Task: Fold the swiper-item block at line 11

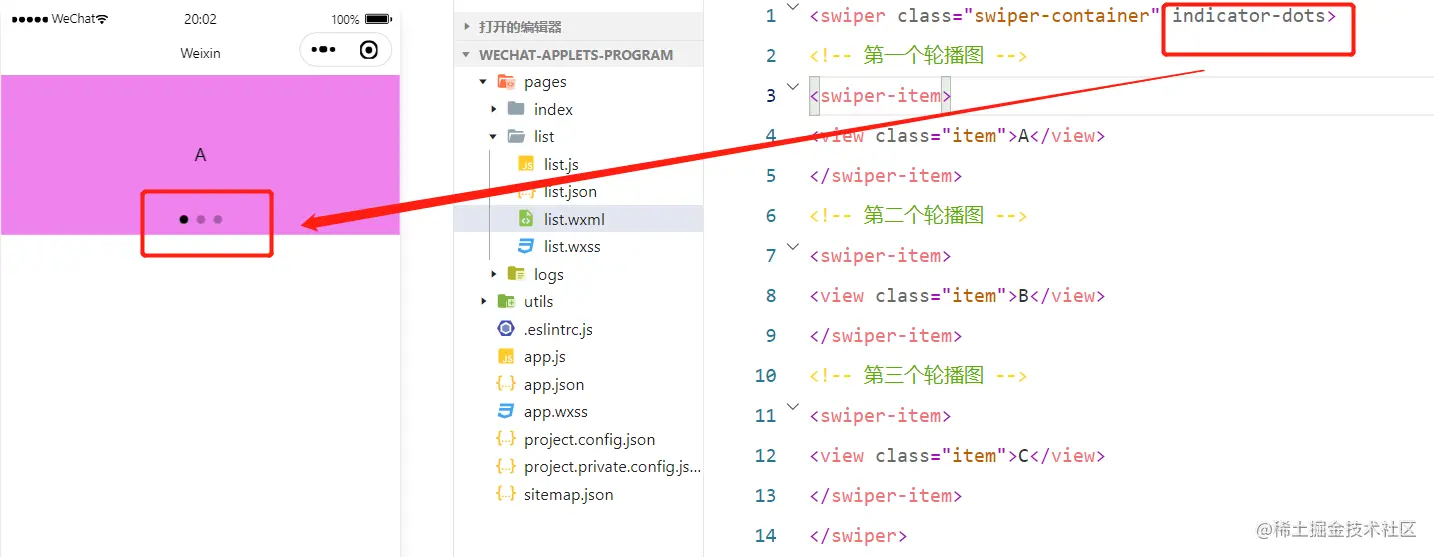Action: point(793,407)
